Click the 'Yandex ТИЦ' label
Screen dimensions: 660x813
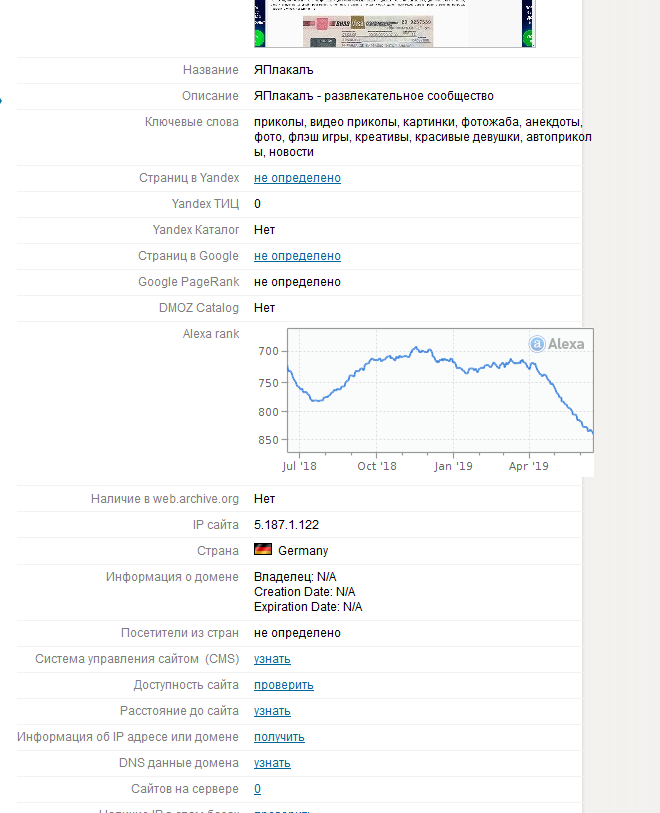[x=205, y=204]
